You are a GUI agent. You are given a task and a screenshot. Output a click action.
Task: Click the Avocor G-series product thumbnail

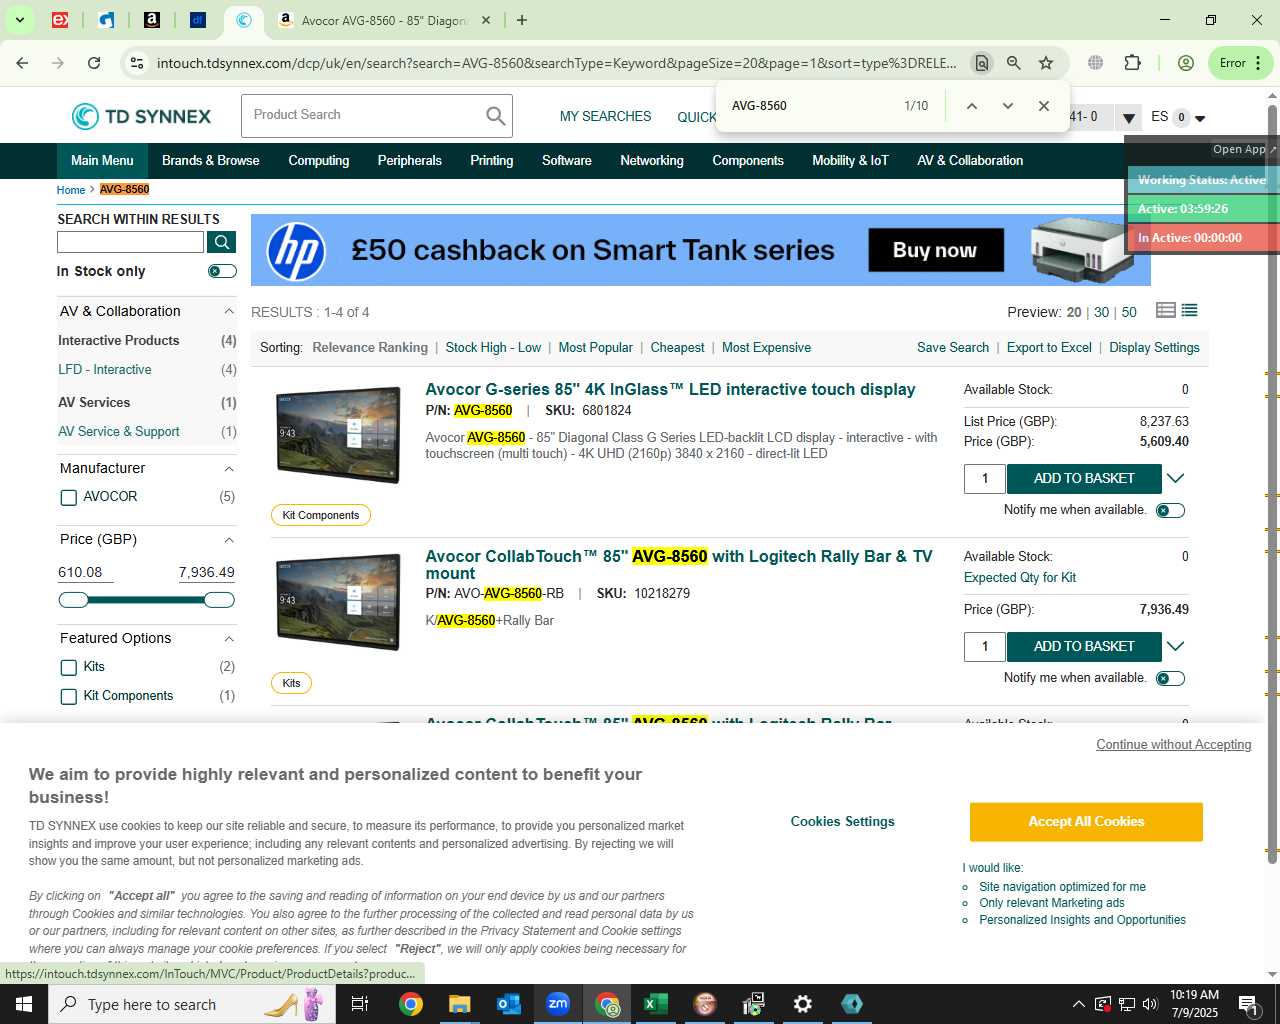[339, 434]
